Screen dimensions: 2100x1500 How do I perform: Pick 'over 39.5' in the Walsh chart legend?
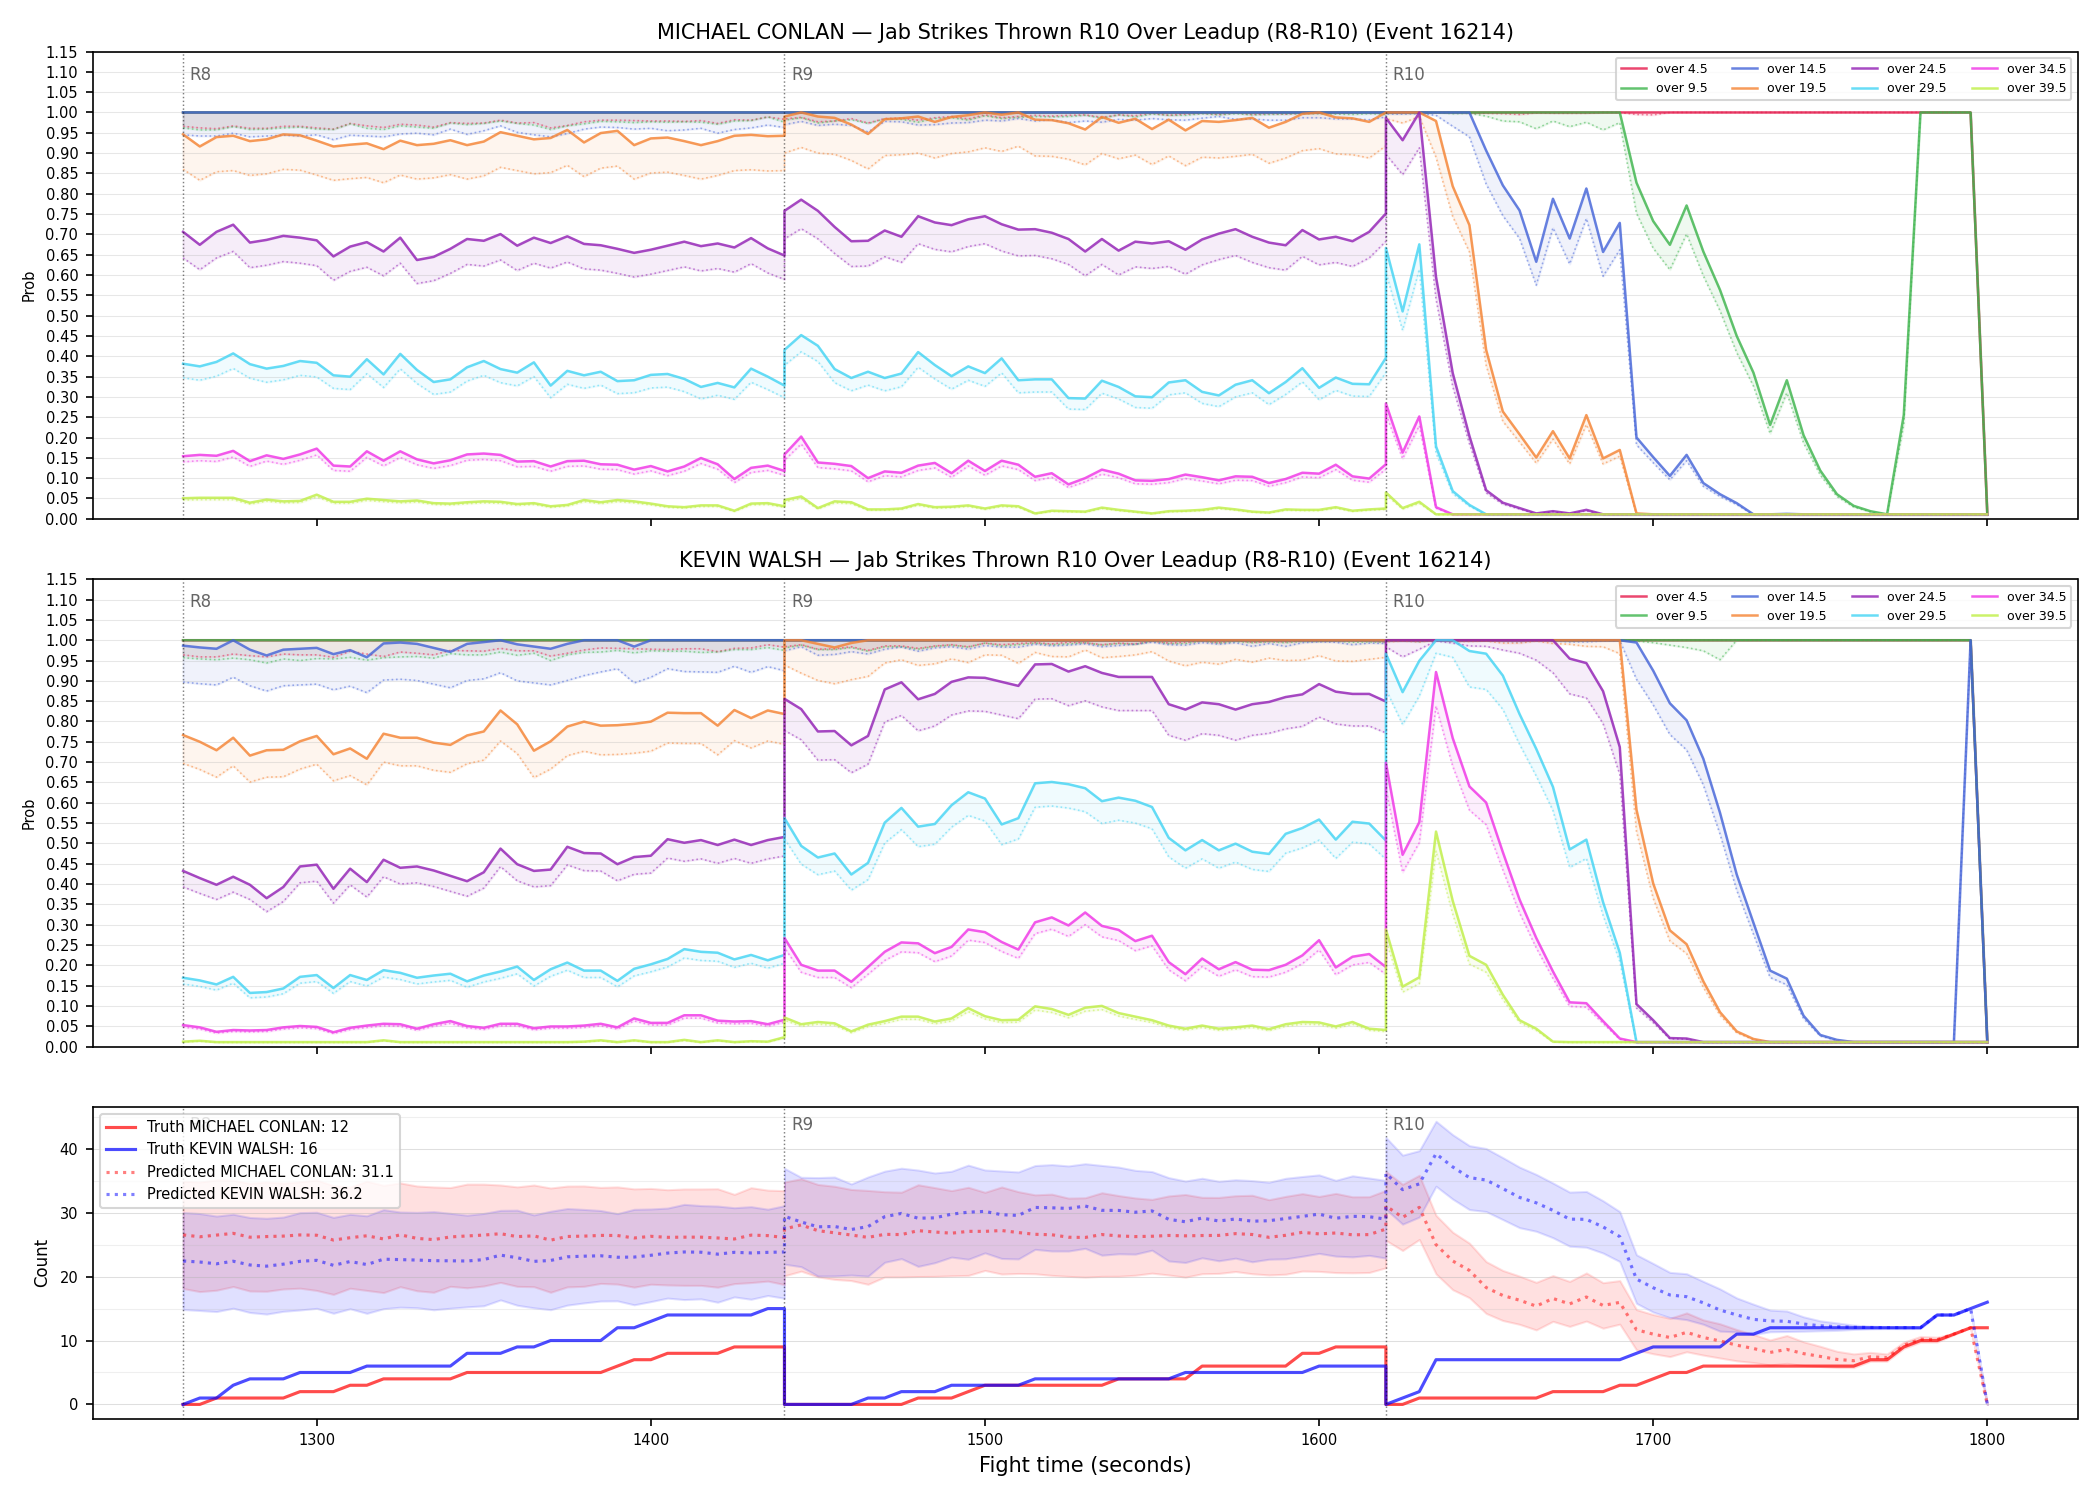2019,616
